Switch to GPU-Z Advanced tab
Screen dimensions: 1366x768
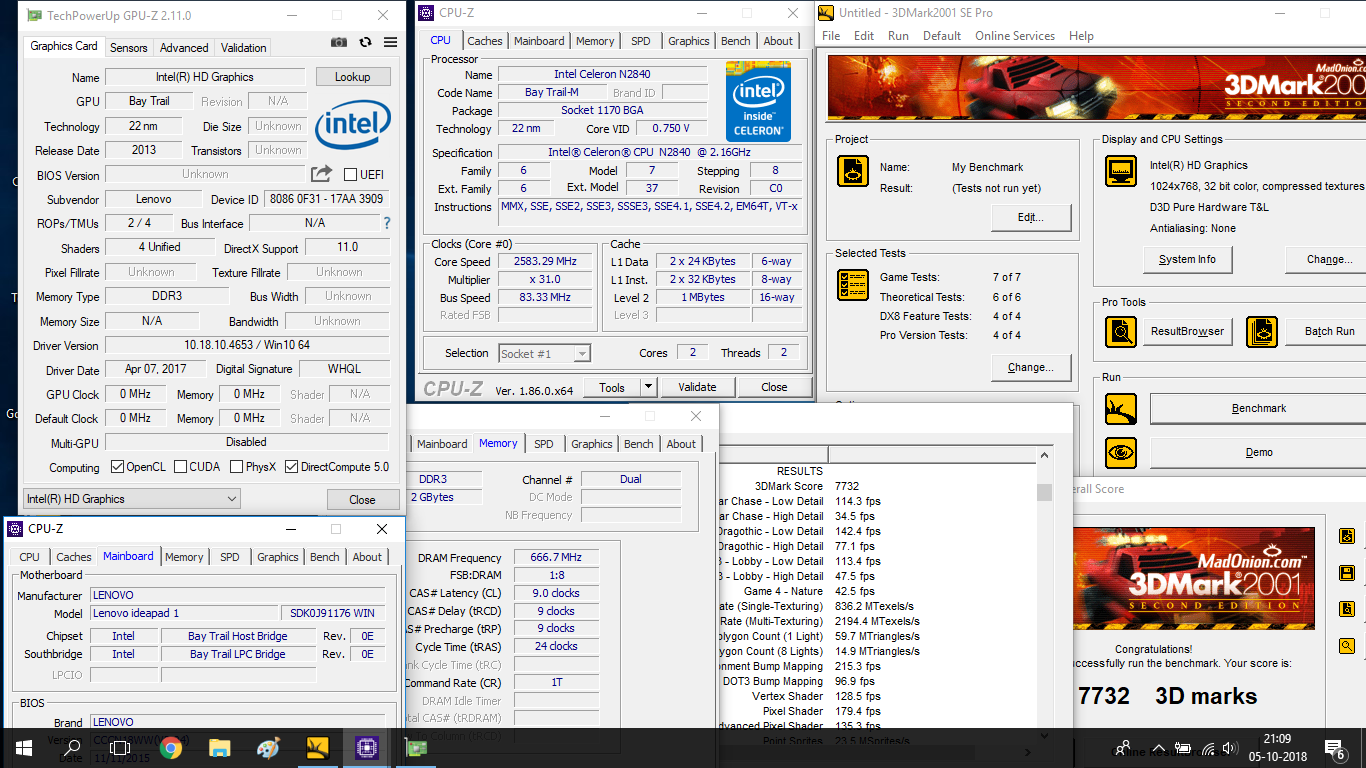pyautogui.click(x=184, y=48)
